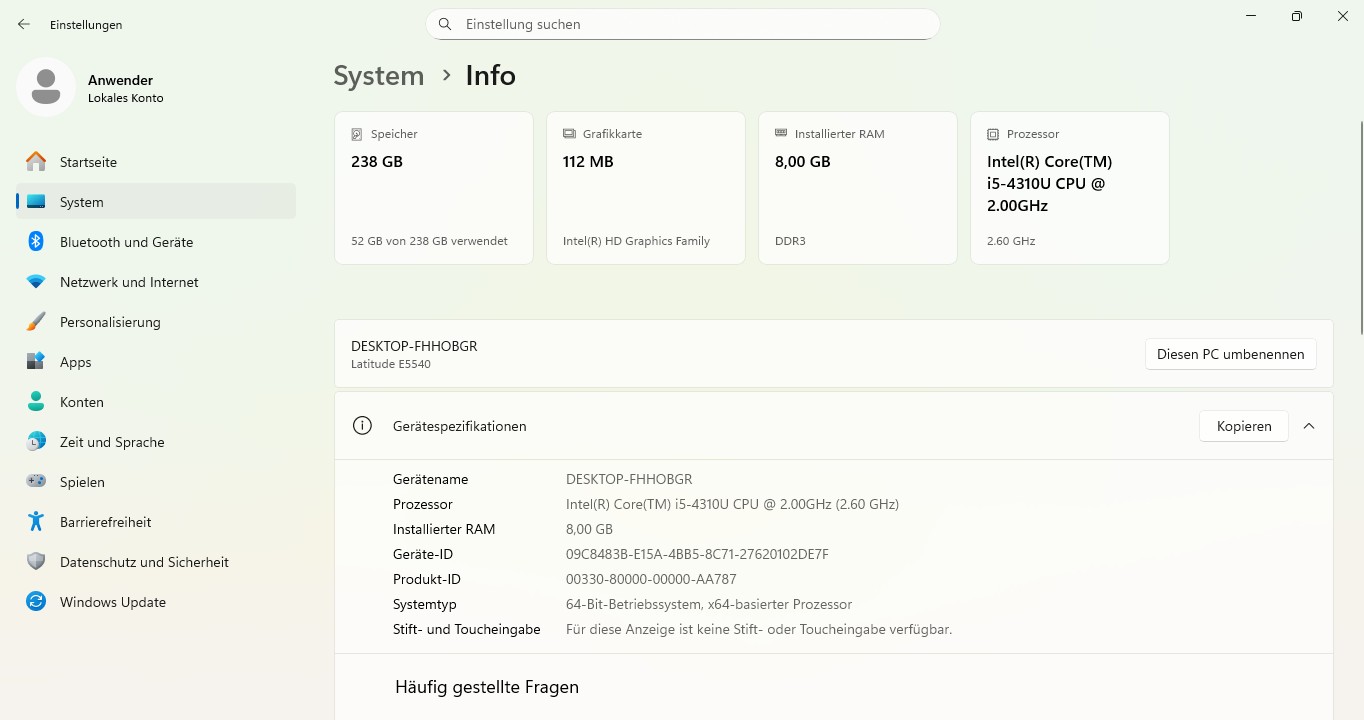Select Konten in the sidebar

(81, 402)
